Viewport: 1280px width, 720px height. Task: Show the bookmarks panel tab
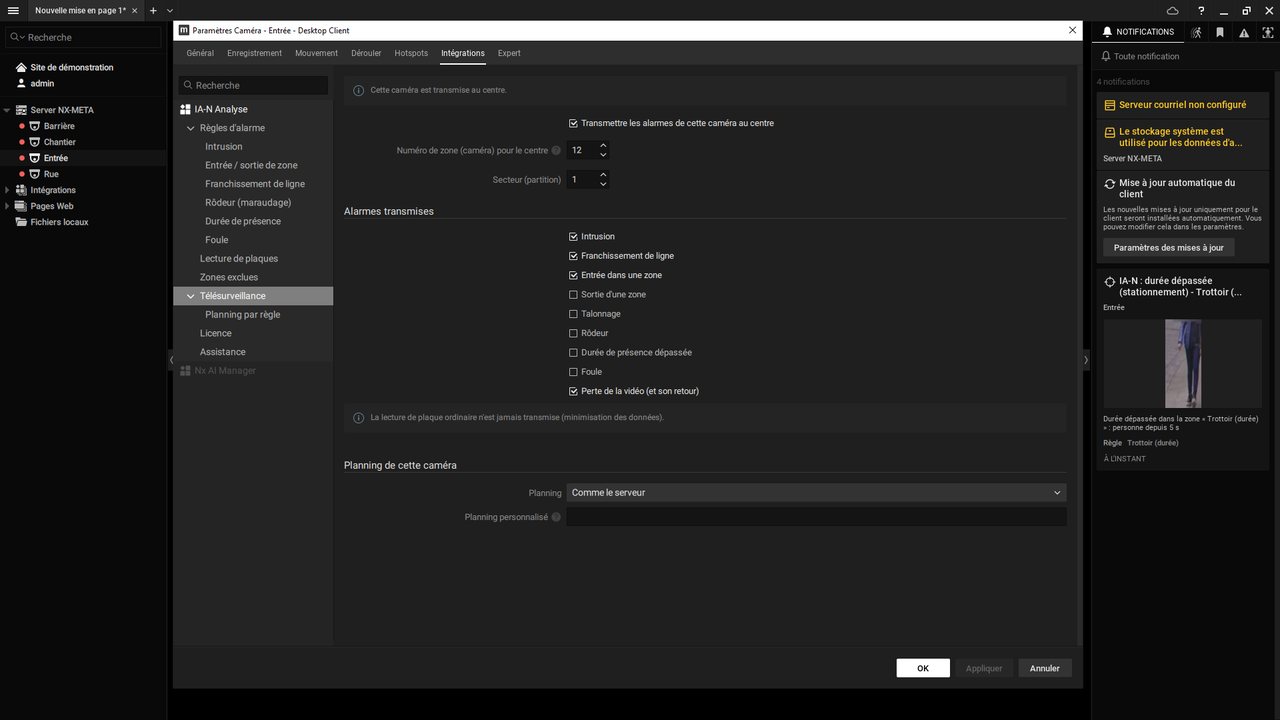1220,32
